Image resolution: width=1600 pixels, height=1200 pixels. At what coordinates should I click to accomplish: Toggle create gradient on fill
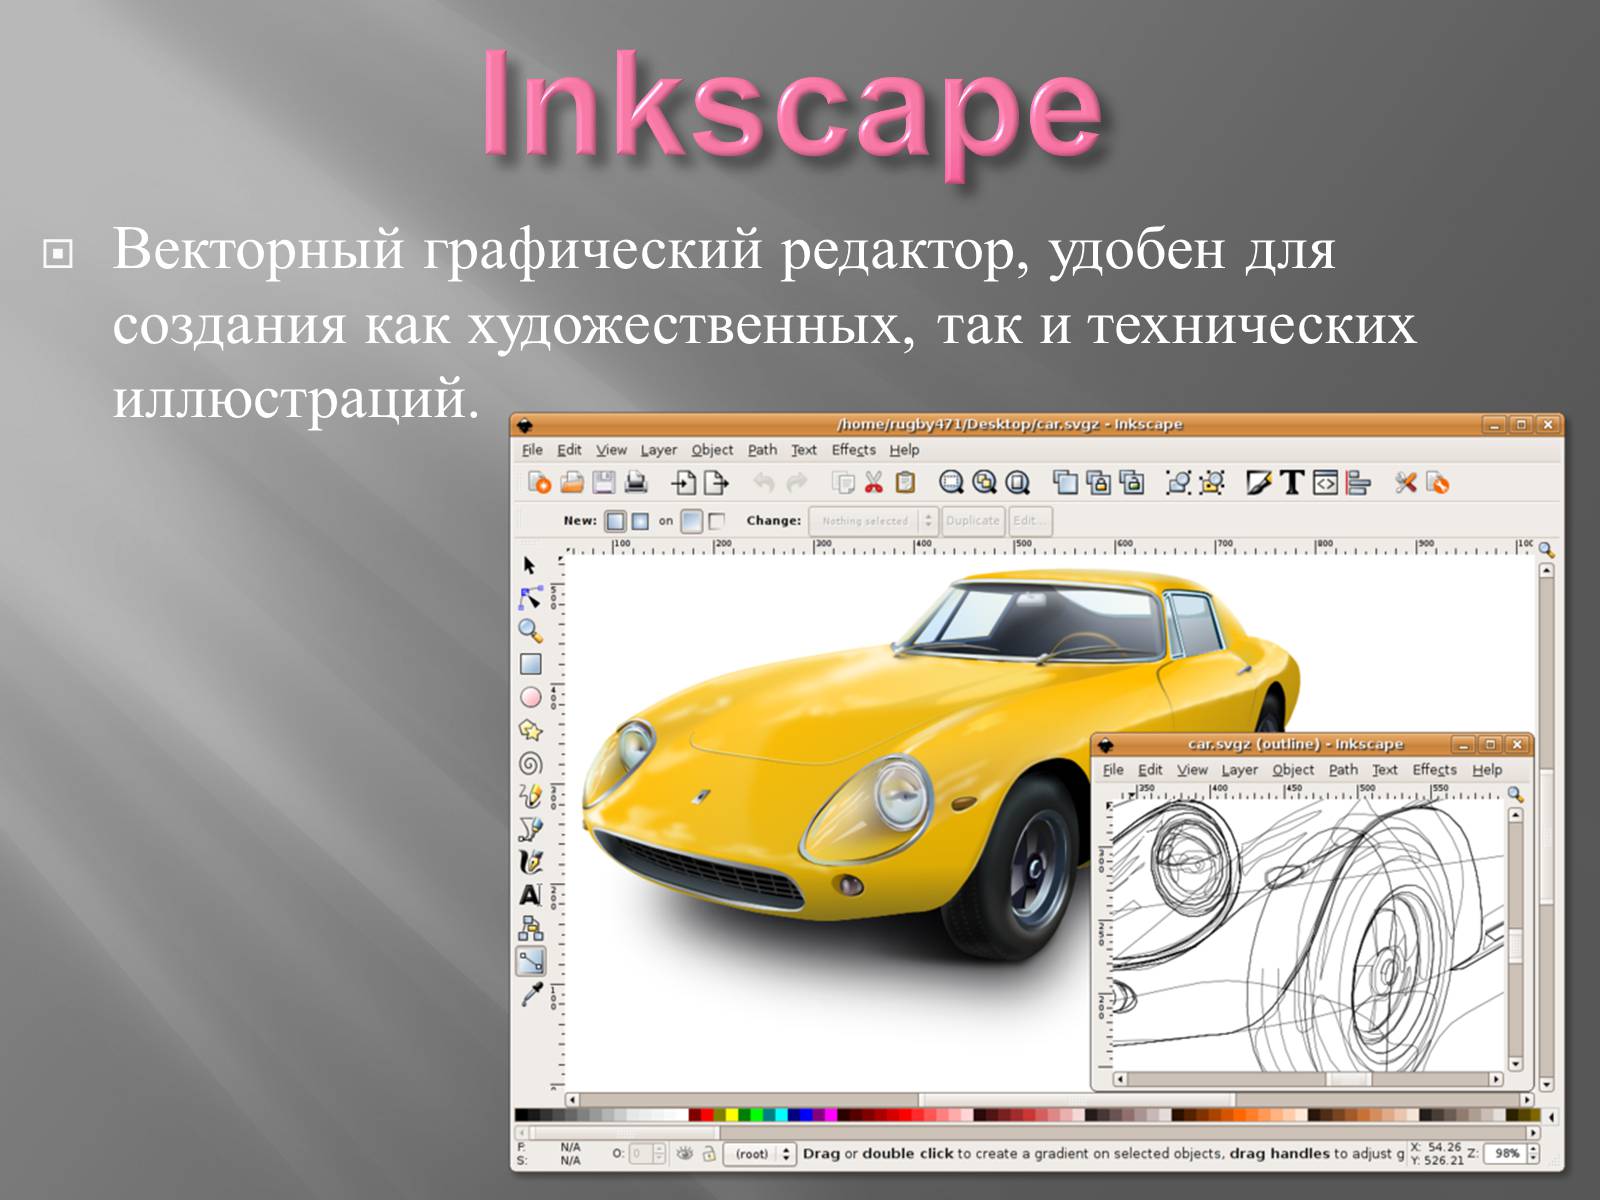(692, 521)
